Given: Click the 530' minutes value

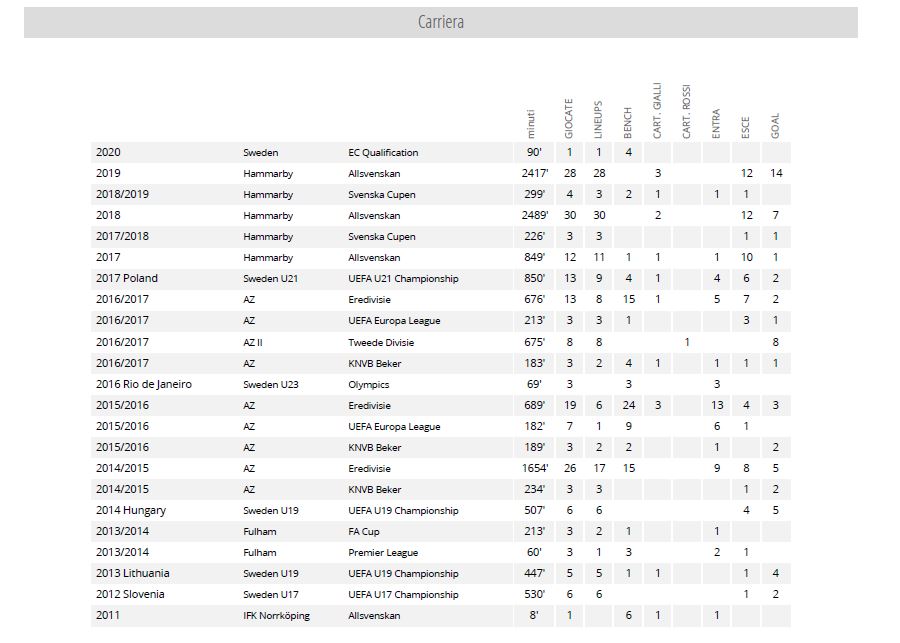Looking at the screenshot, I should (x=534, y=594).
